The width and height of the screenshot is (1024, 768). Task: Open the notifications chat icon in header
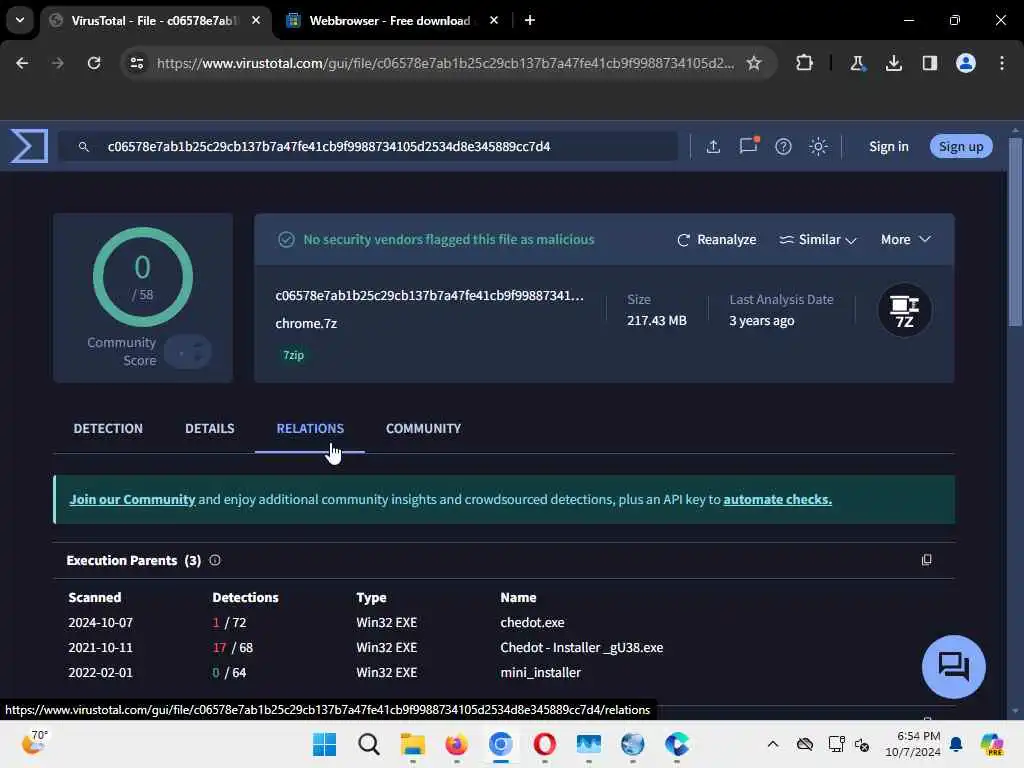point(748,146)
